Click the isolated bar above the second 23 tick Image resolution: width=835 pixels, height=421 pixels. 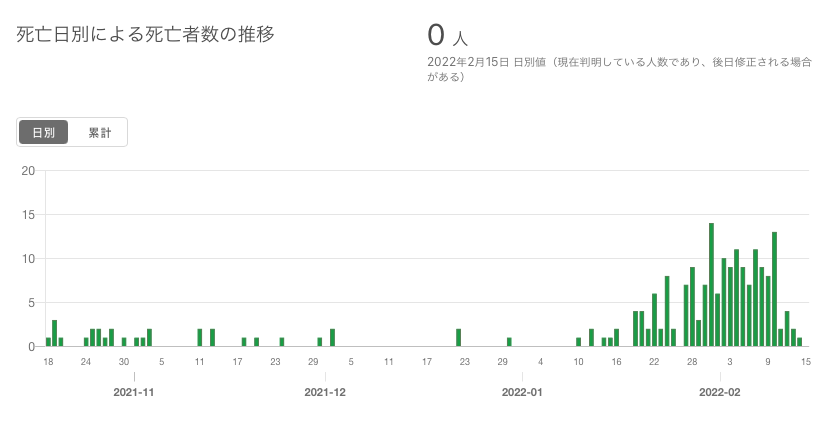(459, 337)
